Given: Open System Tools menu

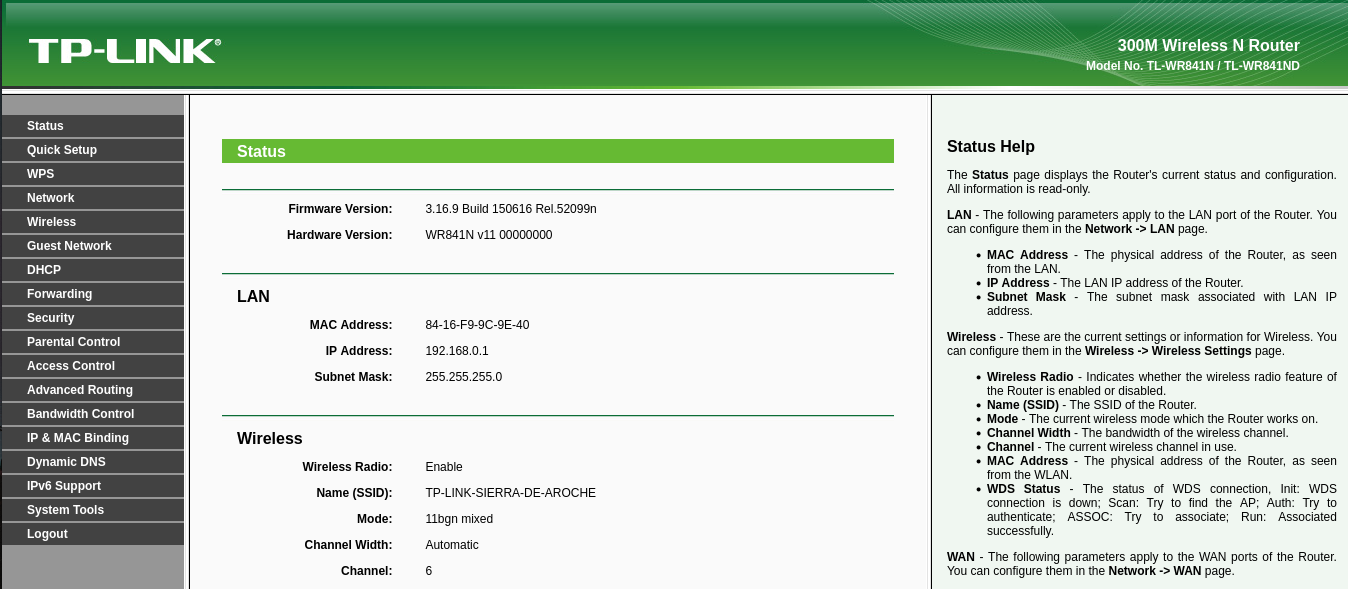Looking at the screenshot, I should pyautogui.click(x=93, y=510).
